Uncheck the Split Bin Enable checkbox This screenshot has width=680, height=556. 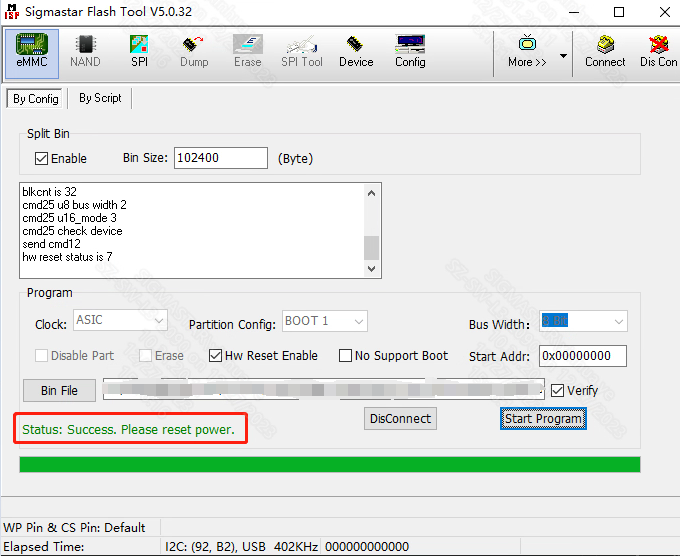click(42, 158)
